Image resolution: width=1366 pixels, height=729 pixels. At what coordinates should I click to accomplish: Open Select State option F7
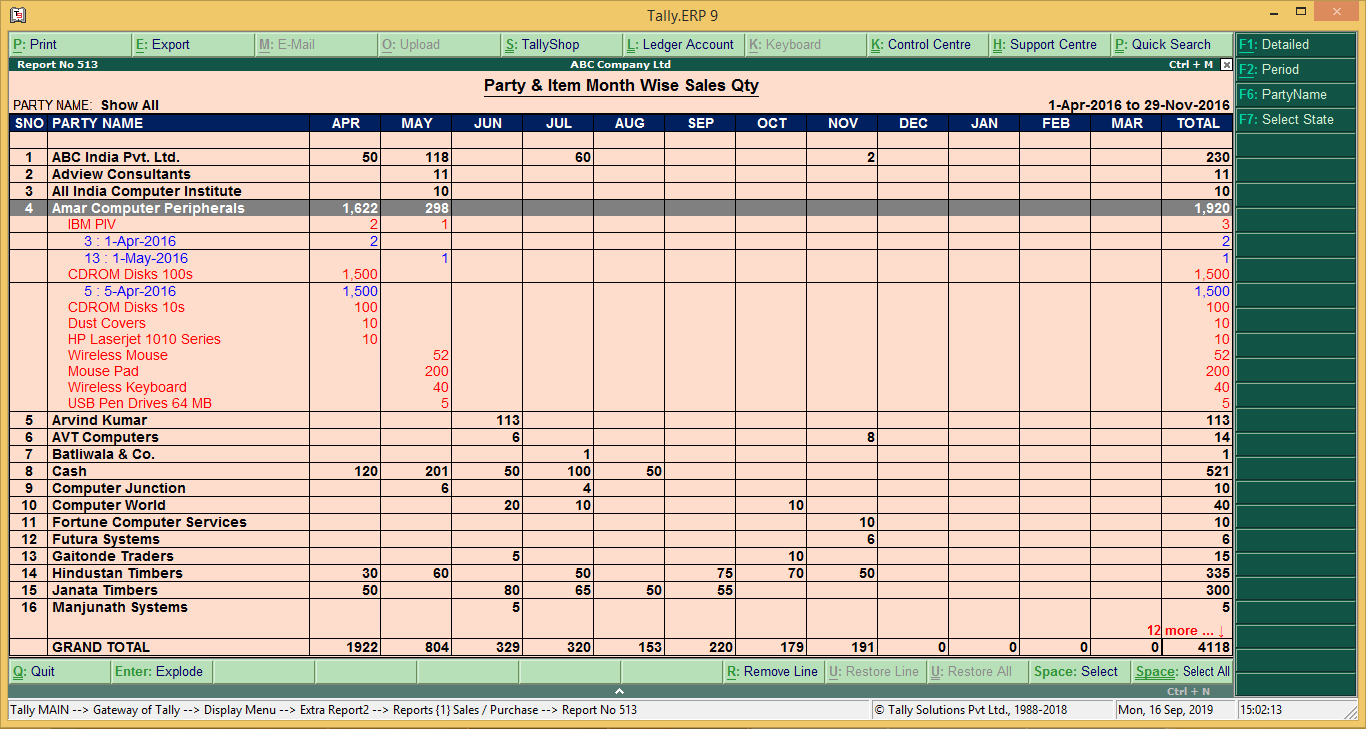coord(1295,119)
